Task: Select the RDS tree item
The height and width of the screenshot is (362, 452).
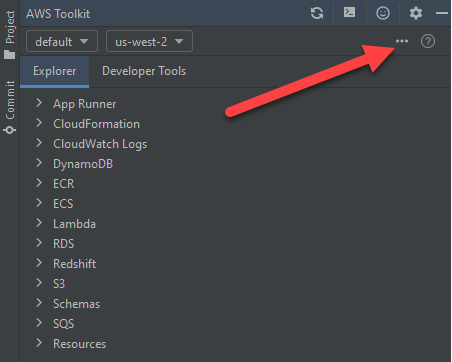Action: point(64,244)
